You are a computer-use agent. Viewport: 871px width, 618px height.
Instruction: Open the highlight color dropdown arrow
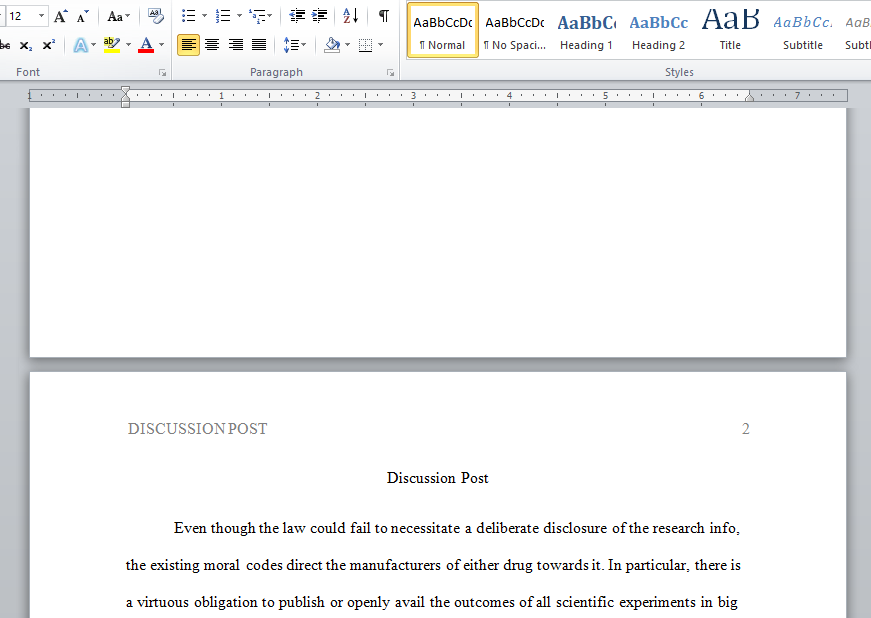point(128,45)
